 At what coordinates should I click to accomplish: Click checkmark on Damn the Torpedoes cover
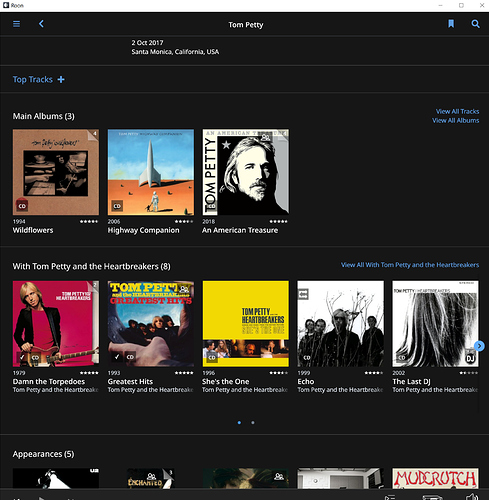[x=22, y=357]
